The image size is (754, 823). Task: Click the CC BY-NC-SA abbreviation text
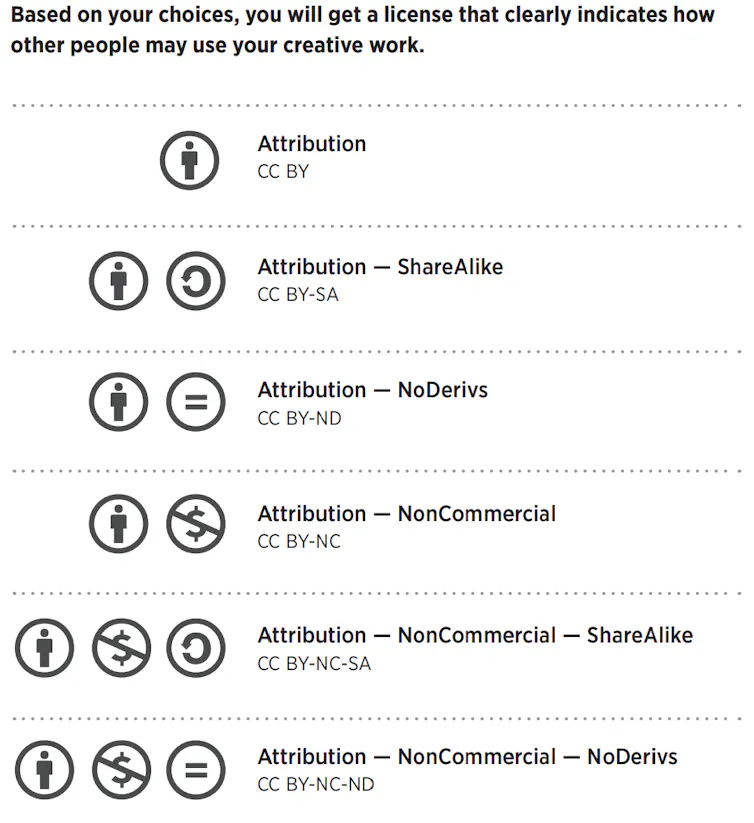[x=314, y=663]
